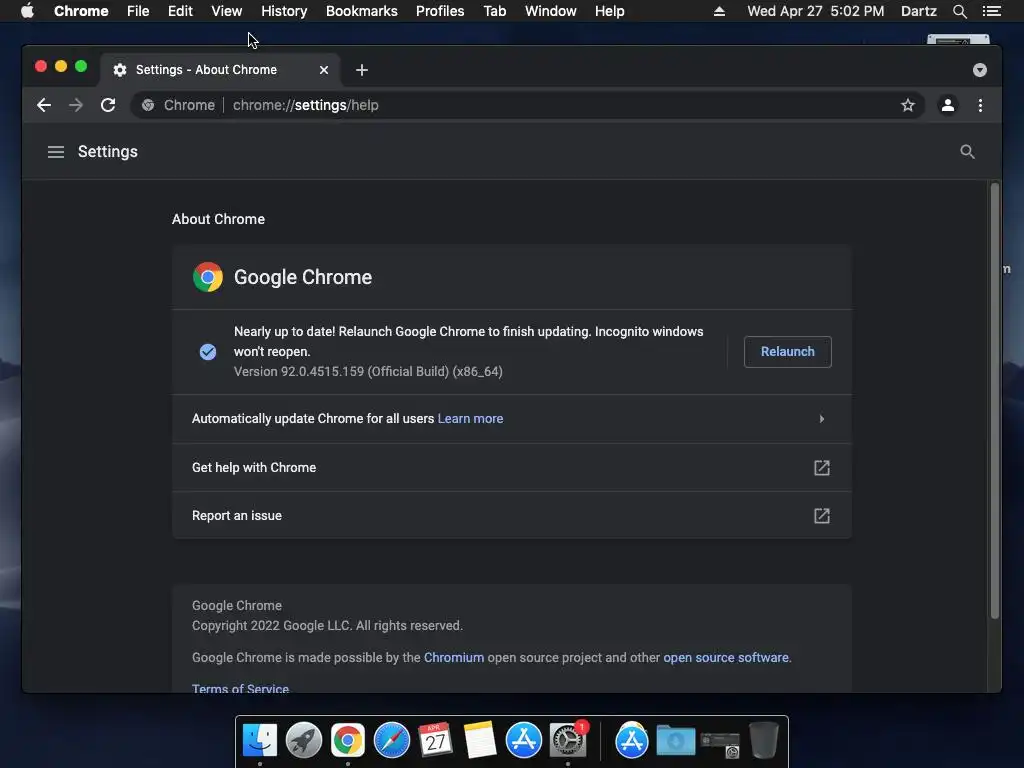Open the Learn more link
The height and width of the screenshot is (768, 1024).
click(470, 419)
